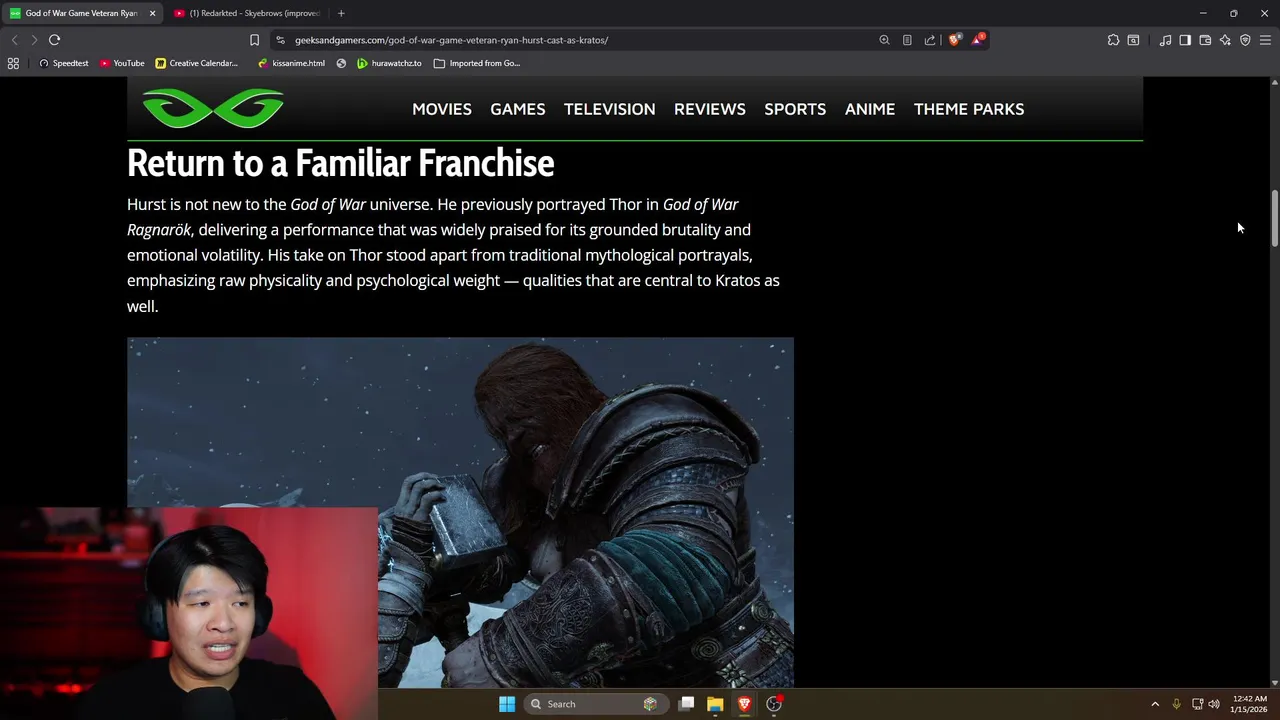Screen dimensions: 1280x720
Task: Open site settings icon in address bar
Action: 281,40
